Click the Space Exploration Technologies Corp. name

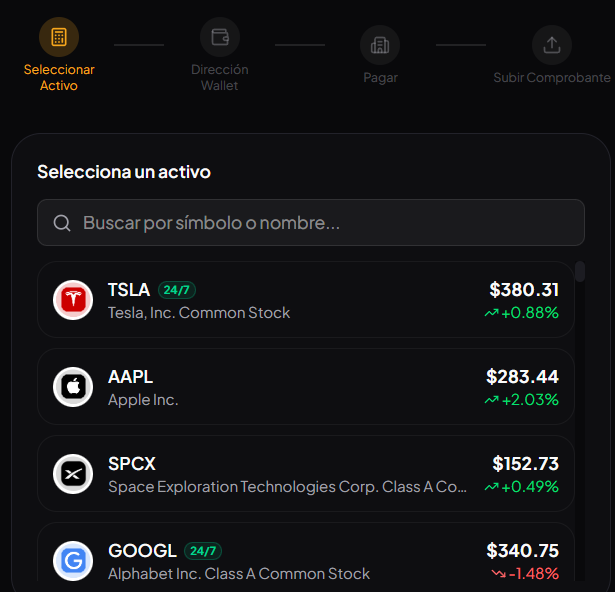(x=287, y=487)
